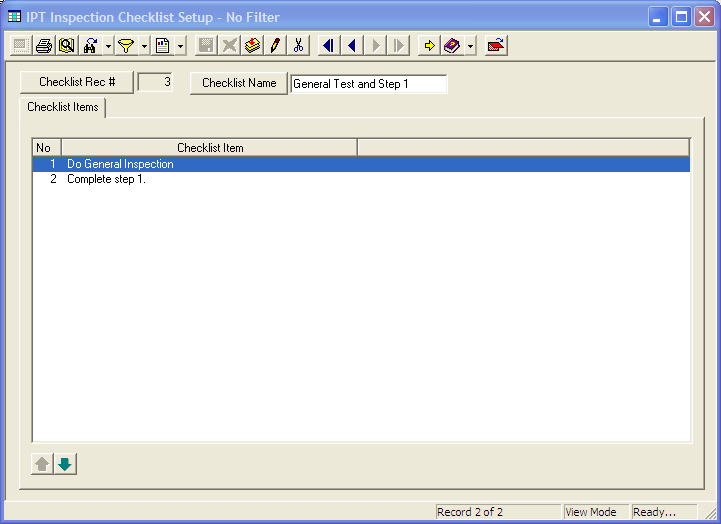The width and height of the screenshot is (721, 524).
Task: Move item up with the grey up arrow
Action: coord(42,464)
